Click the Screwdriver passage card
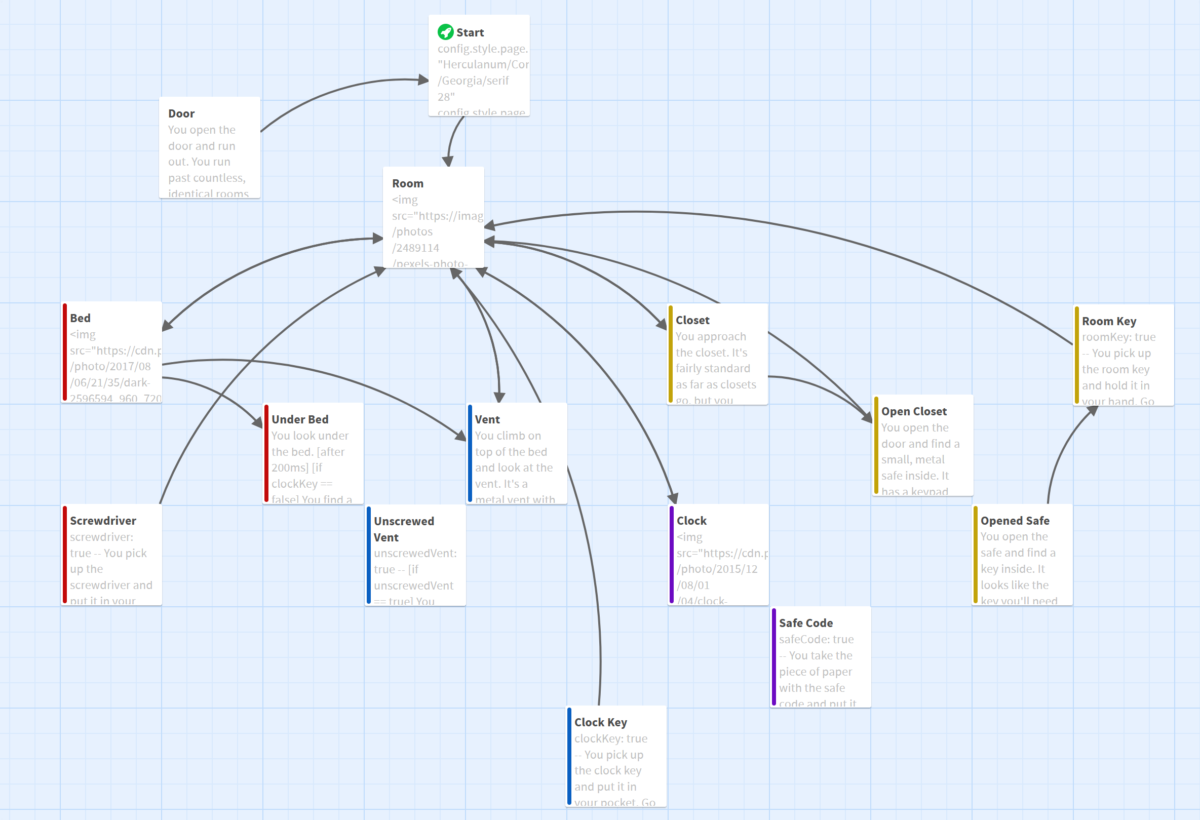This screenshot has width=1200, height=820. coord(112,555)
